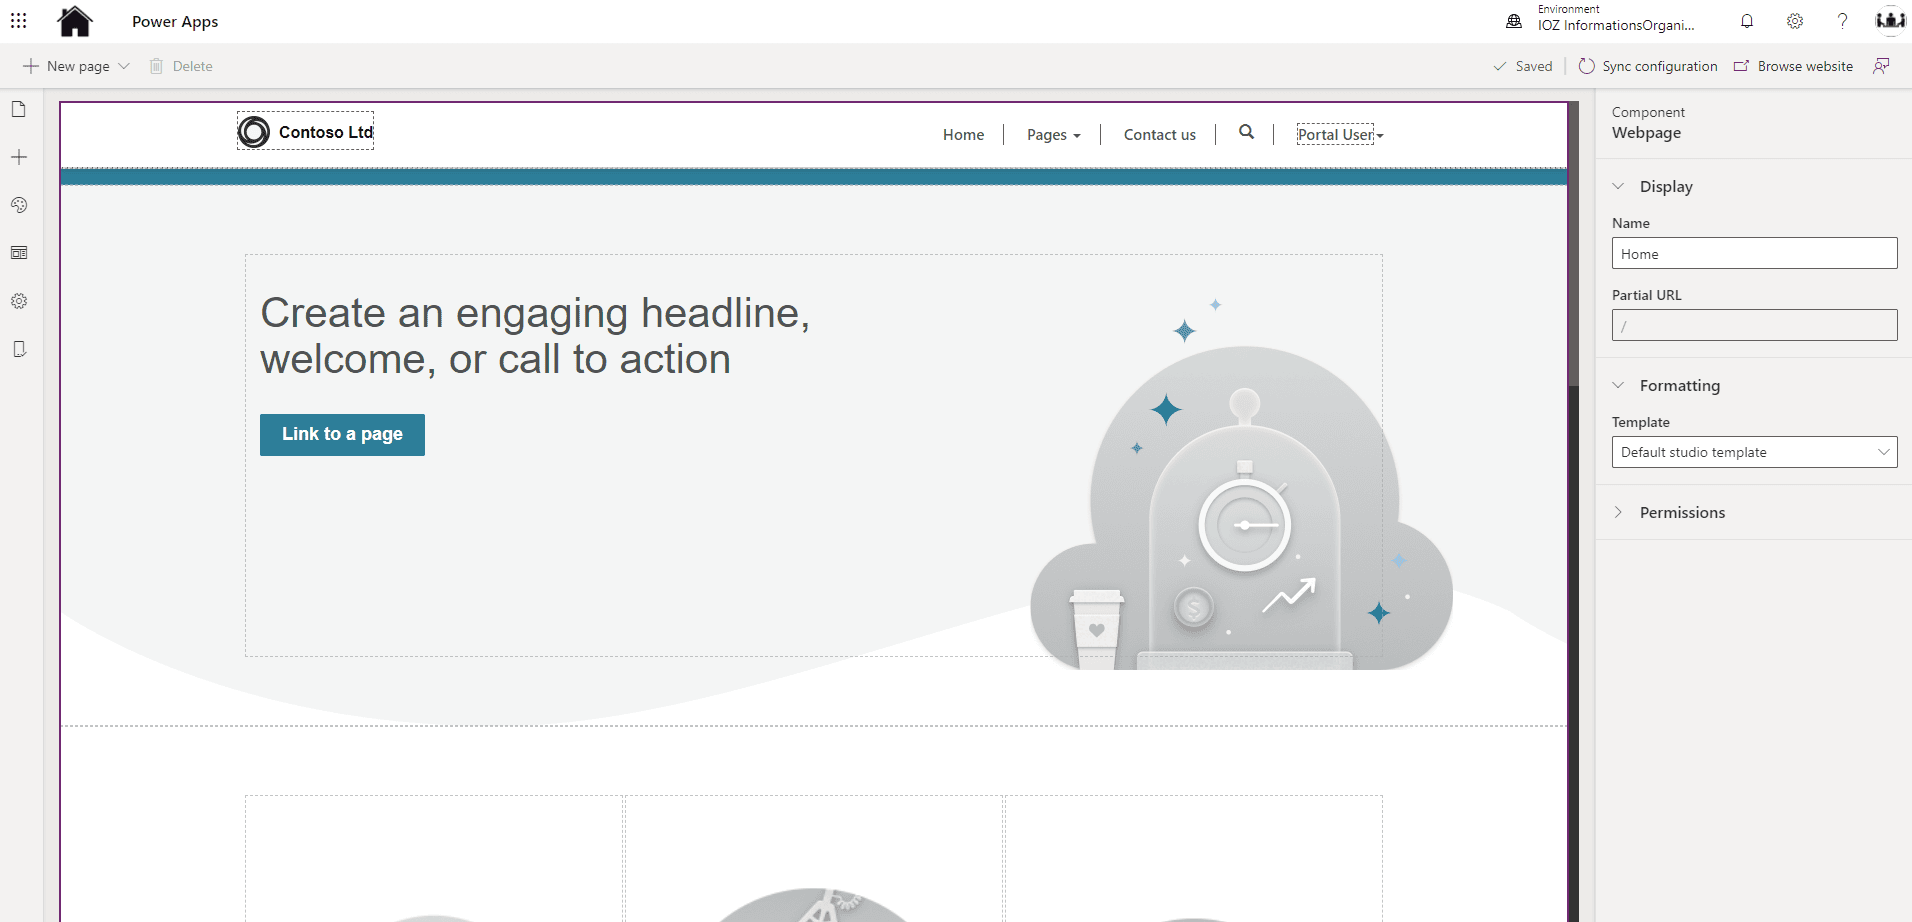This screenshot has height=922, width=1912.
Task: Expand the Permissions section
Action: [x=1682, y=512]
